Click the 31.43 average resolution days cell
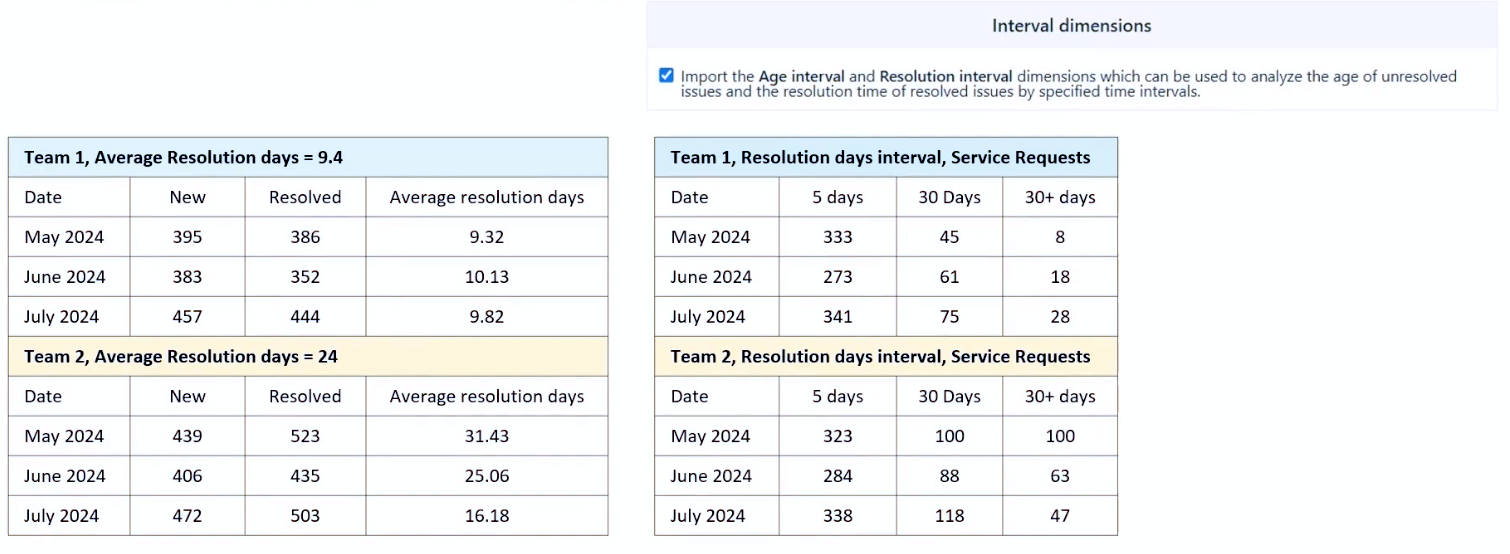 click(x=487, y=436)
